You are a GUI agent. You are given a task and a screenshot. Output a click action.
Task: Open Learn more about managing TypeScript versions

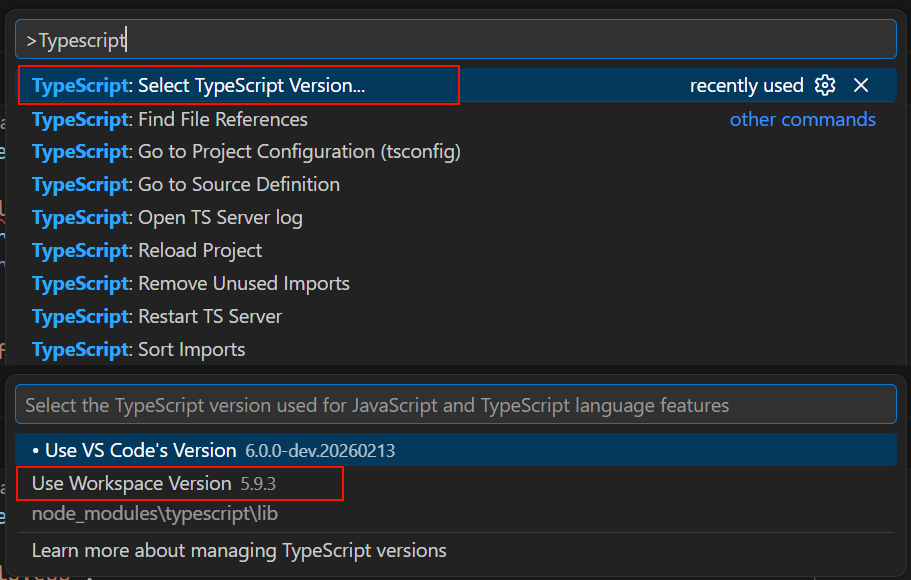pyautogui.click(x=239, y=551)
